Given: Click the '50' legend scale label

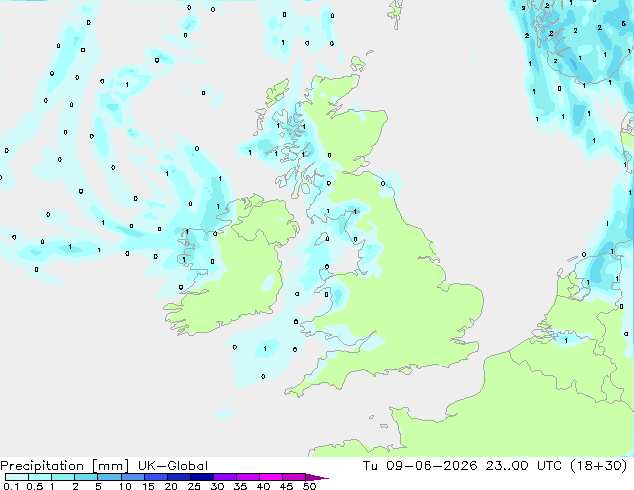Looking at the screenshot, I should click(x=309, y=486).
